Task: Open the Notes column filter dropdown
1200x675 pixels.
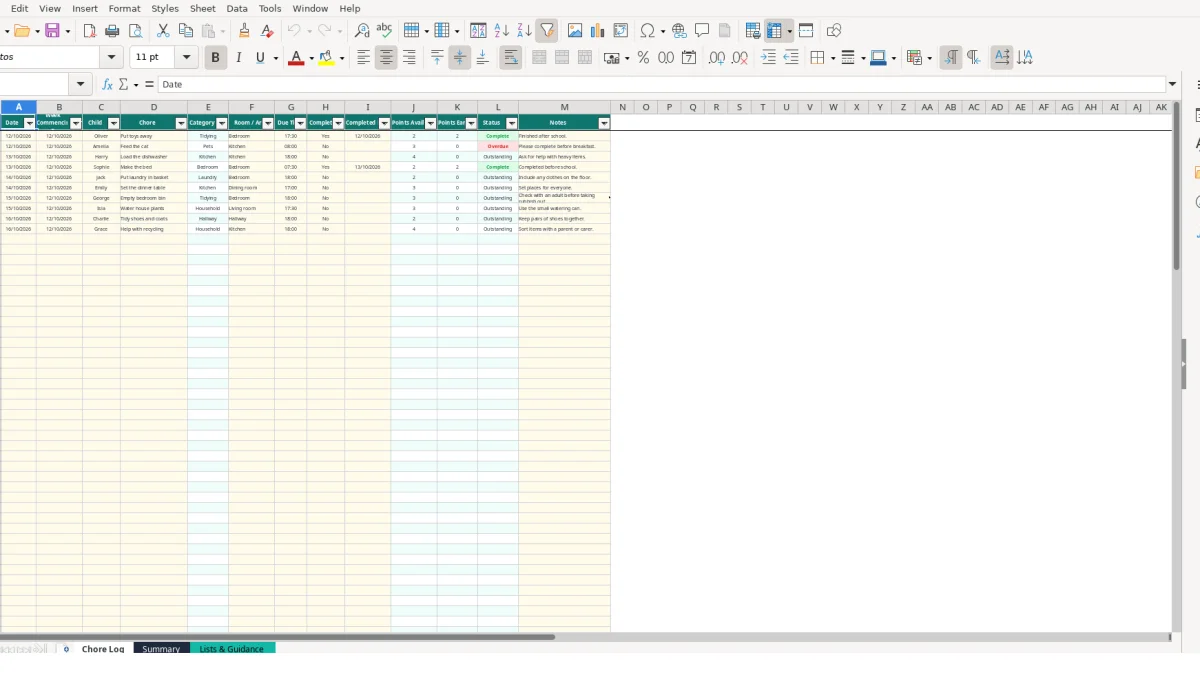Action: click(604, 123)
